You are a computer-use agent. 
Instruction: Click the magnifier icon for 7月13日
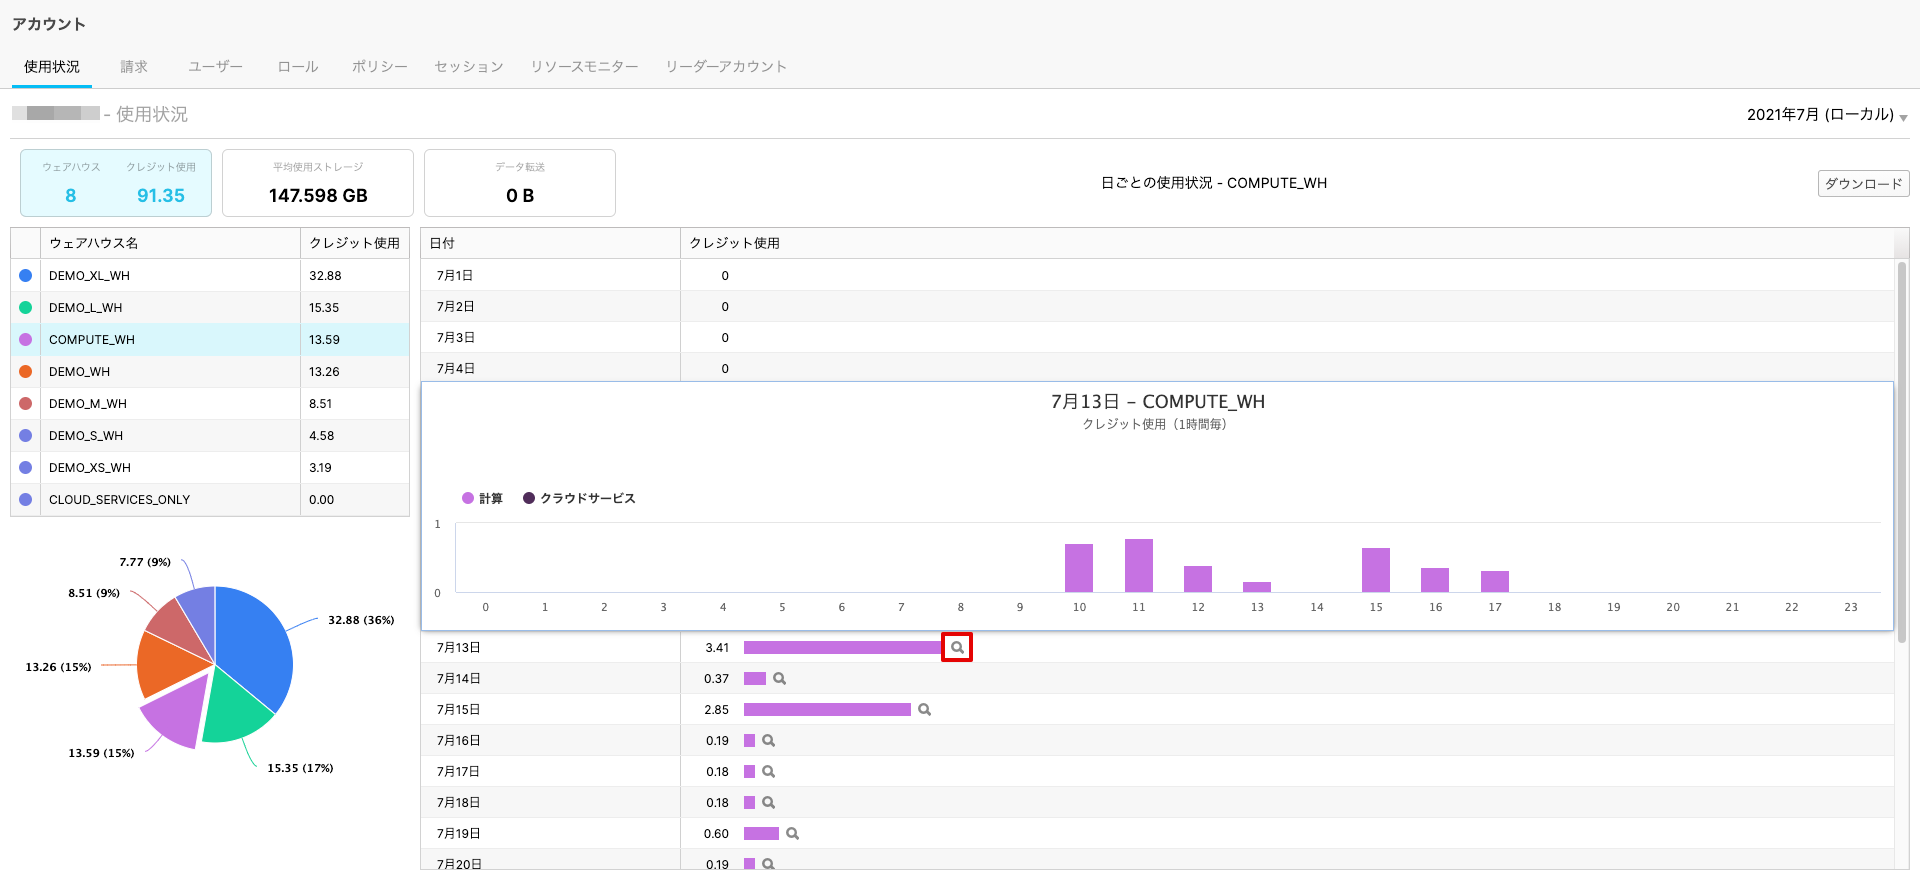(957, 648)
